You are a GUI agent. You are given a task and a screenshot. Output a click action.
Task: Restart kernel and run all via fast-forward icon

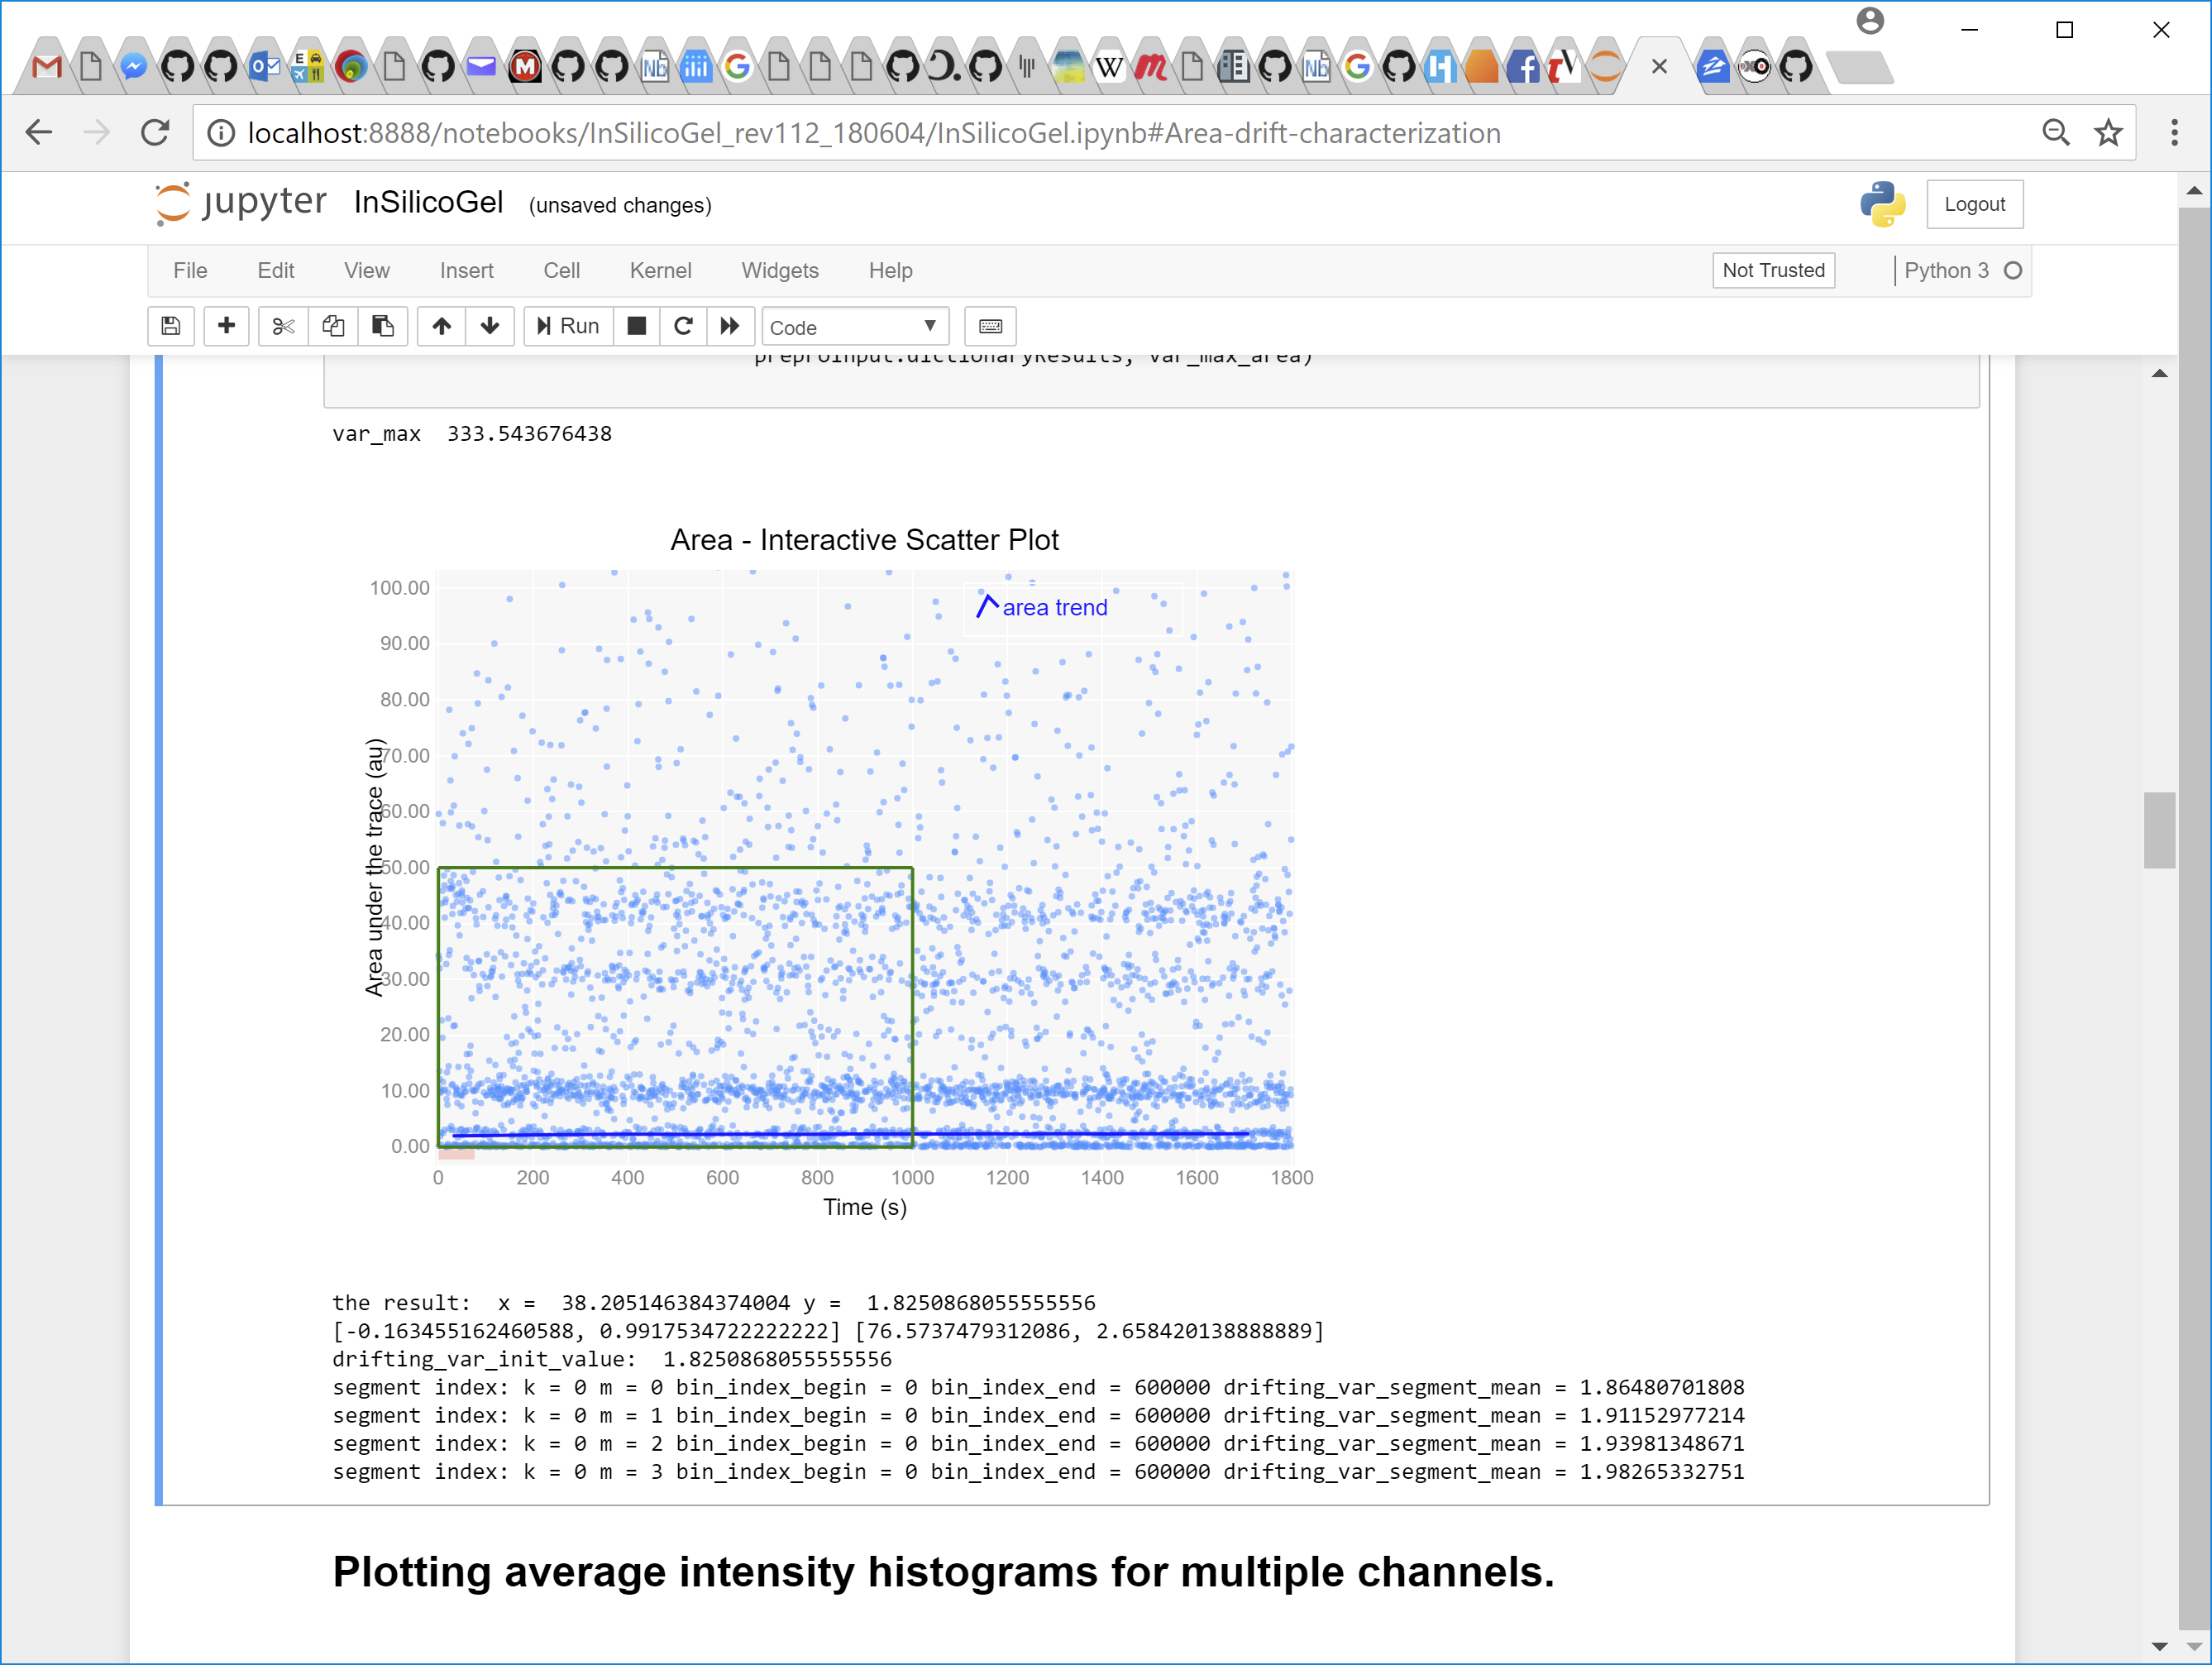(730, 326)
